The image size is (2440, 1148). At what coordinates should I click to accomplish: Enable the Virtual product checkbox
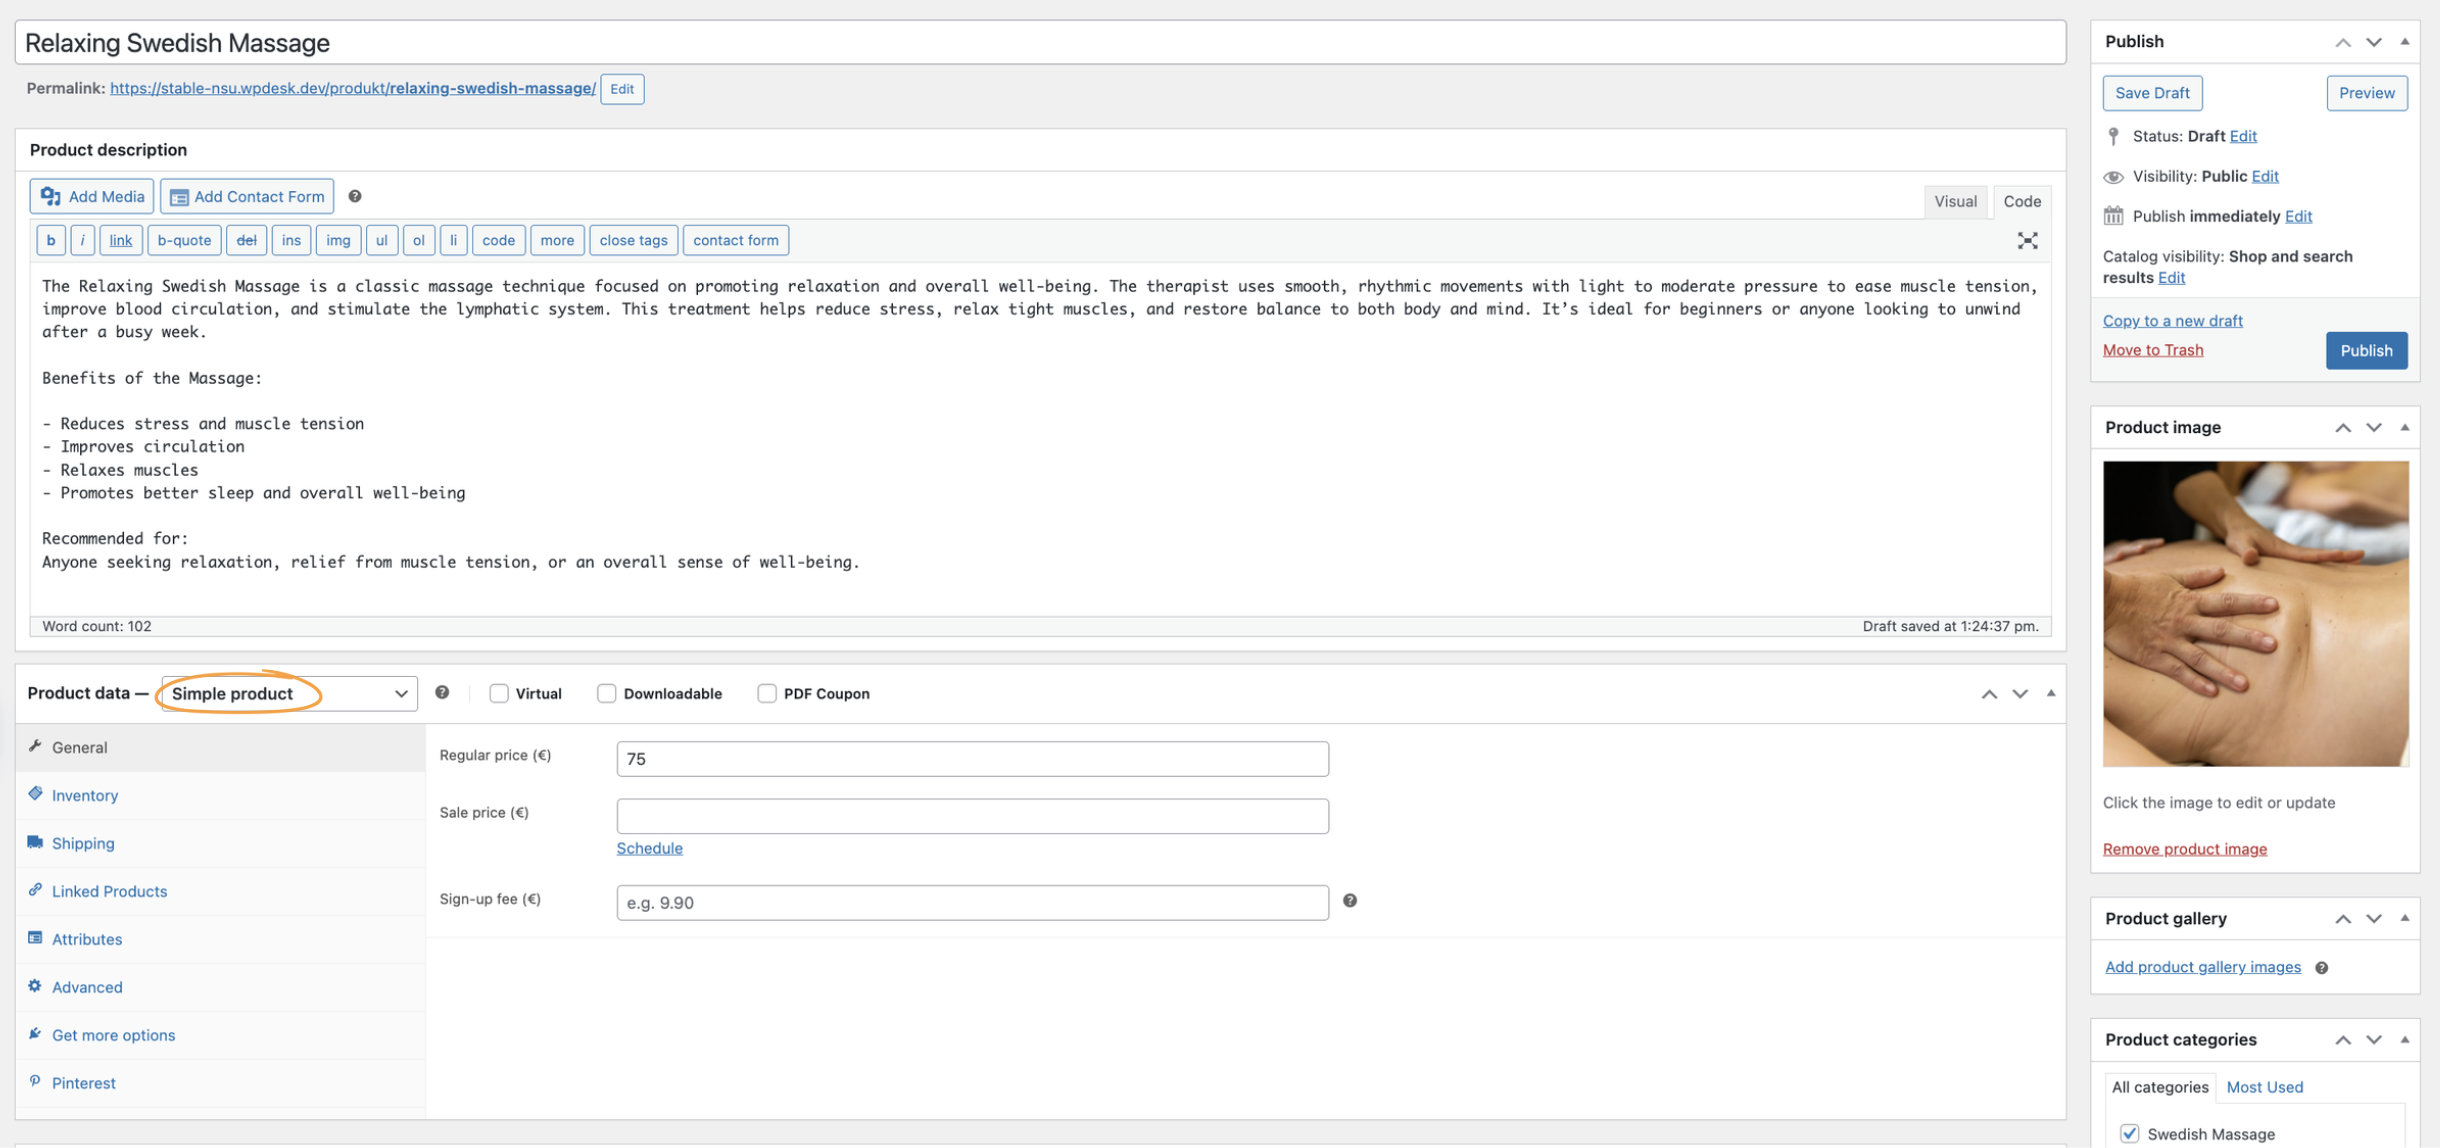[x=499, y=693]
